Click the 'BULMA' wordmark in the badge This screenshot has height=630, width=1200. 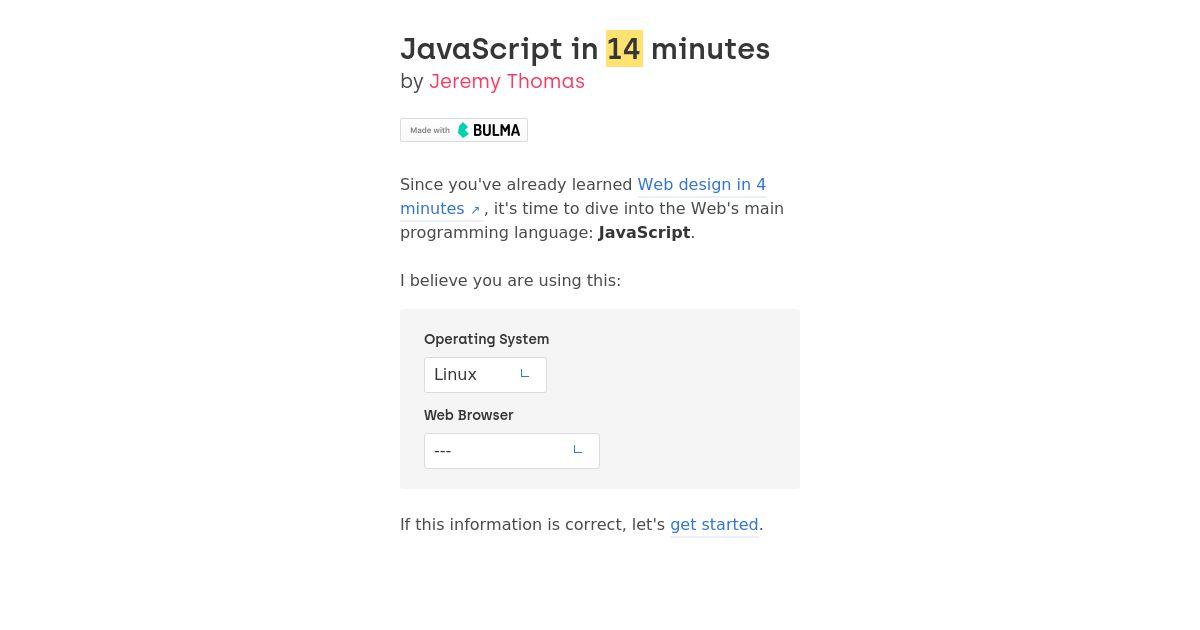click(x=496, y=130)
